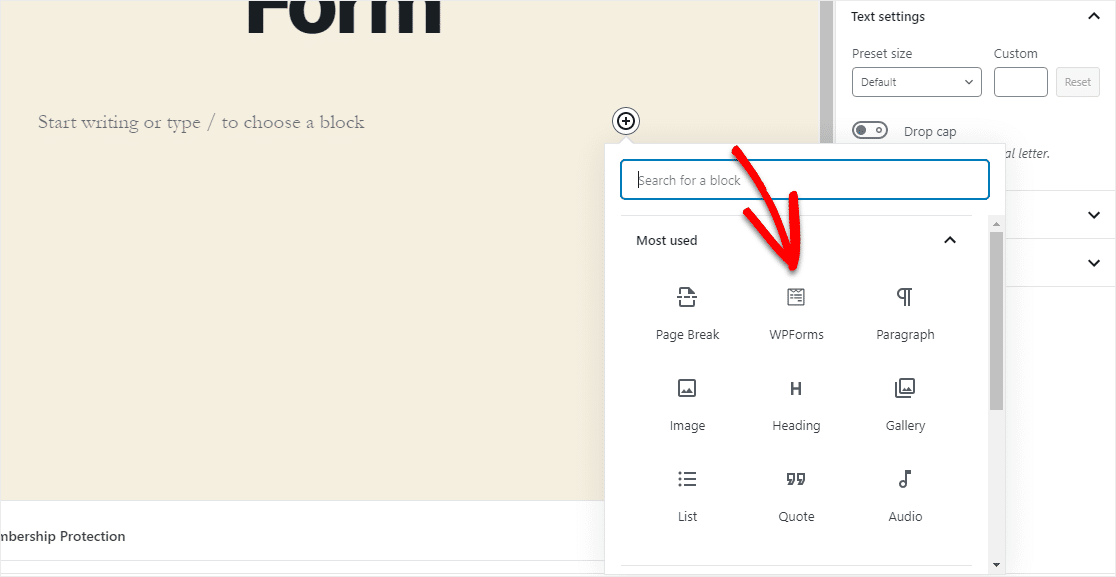The width and height of the screenshot is (1116, 577).
Task: Insert a Paragraph block
Action: (x=905, y=313)
